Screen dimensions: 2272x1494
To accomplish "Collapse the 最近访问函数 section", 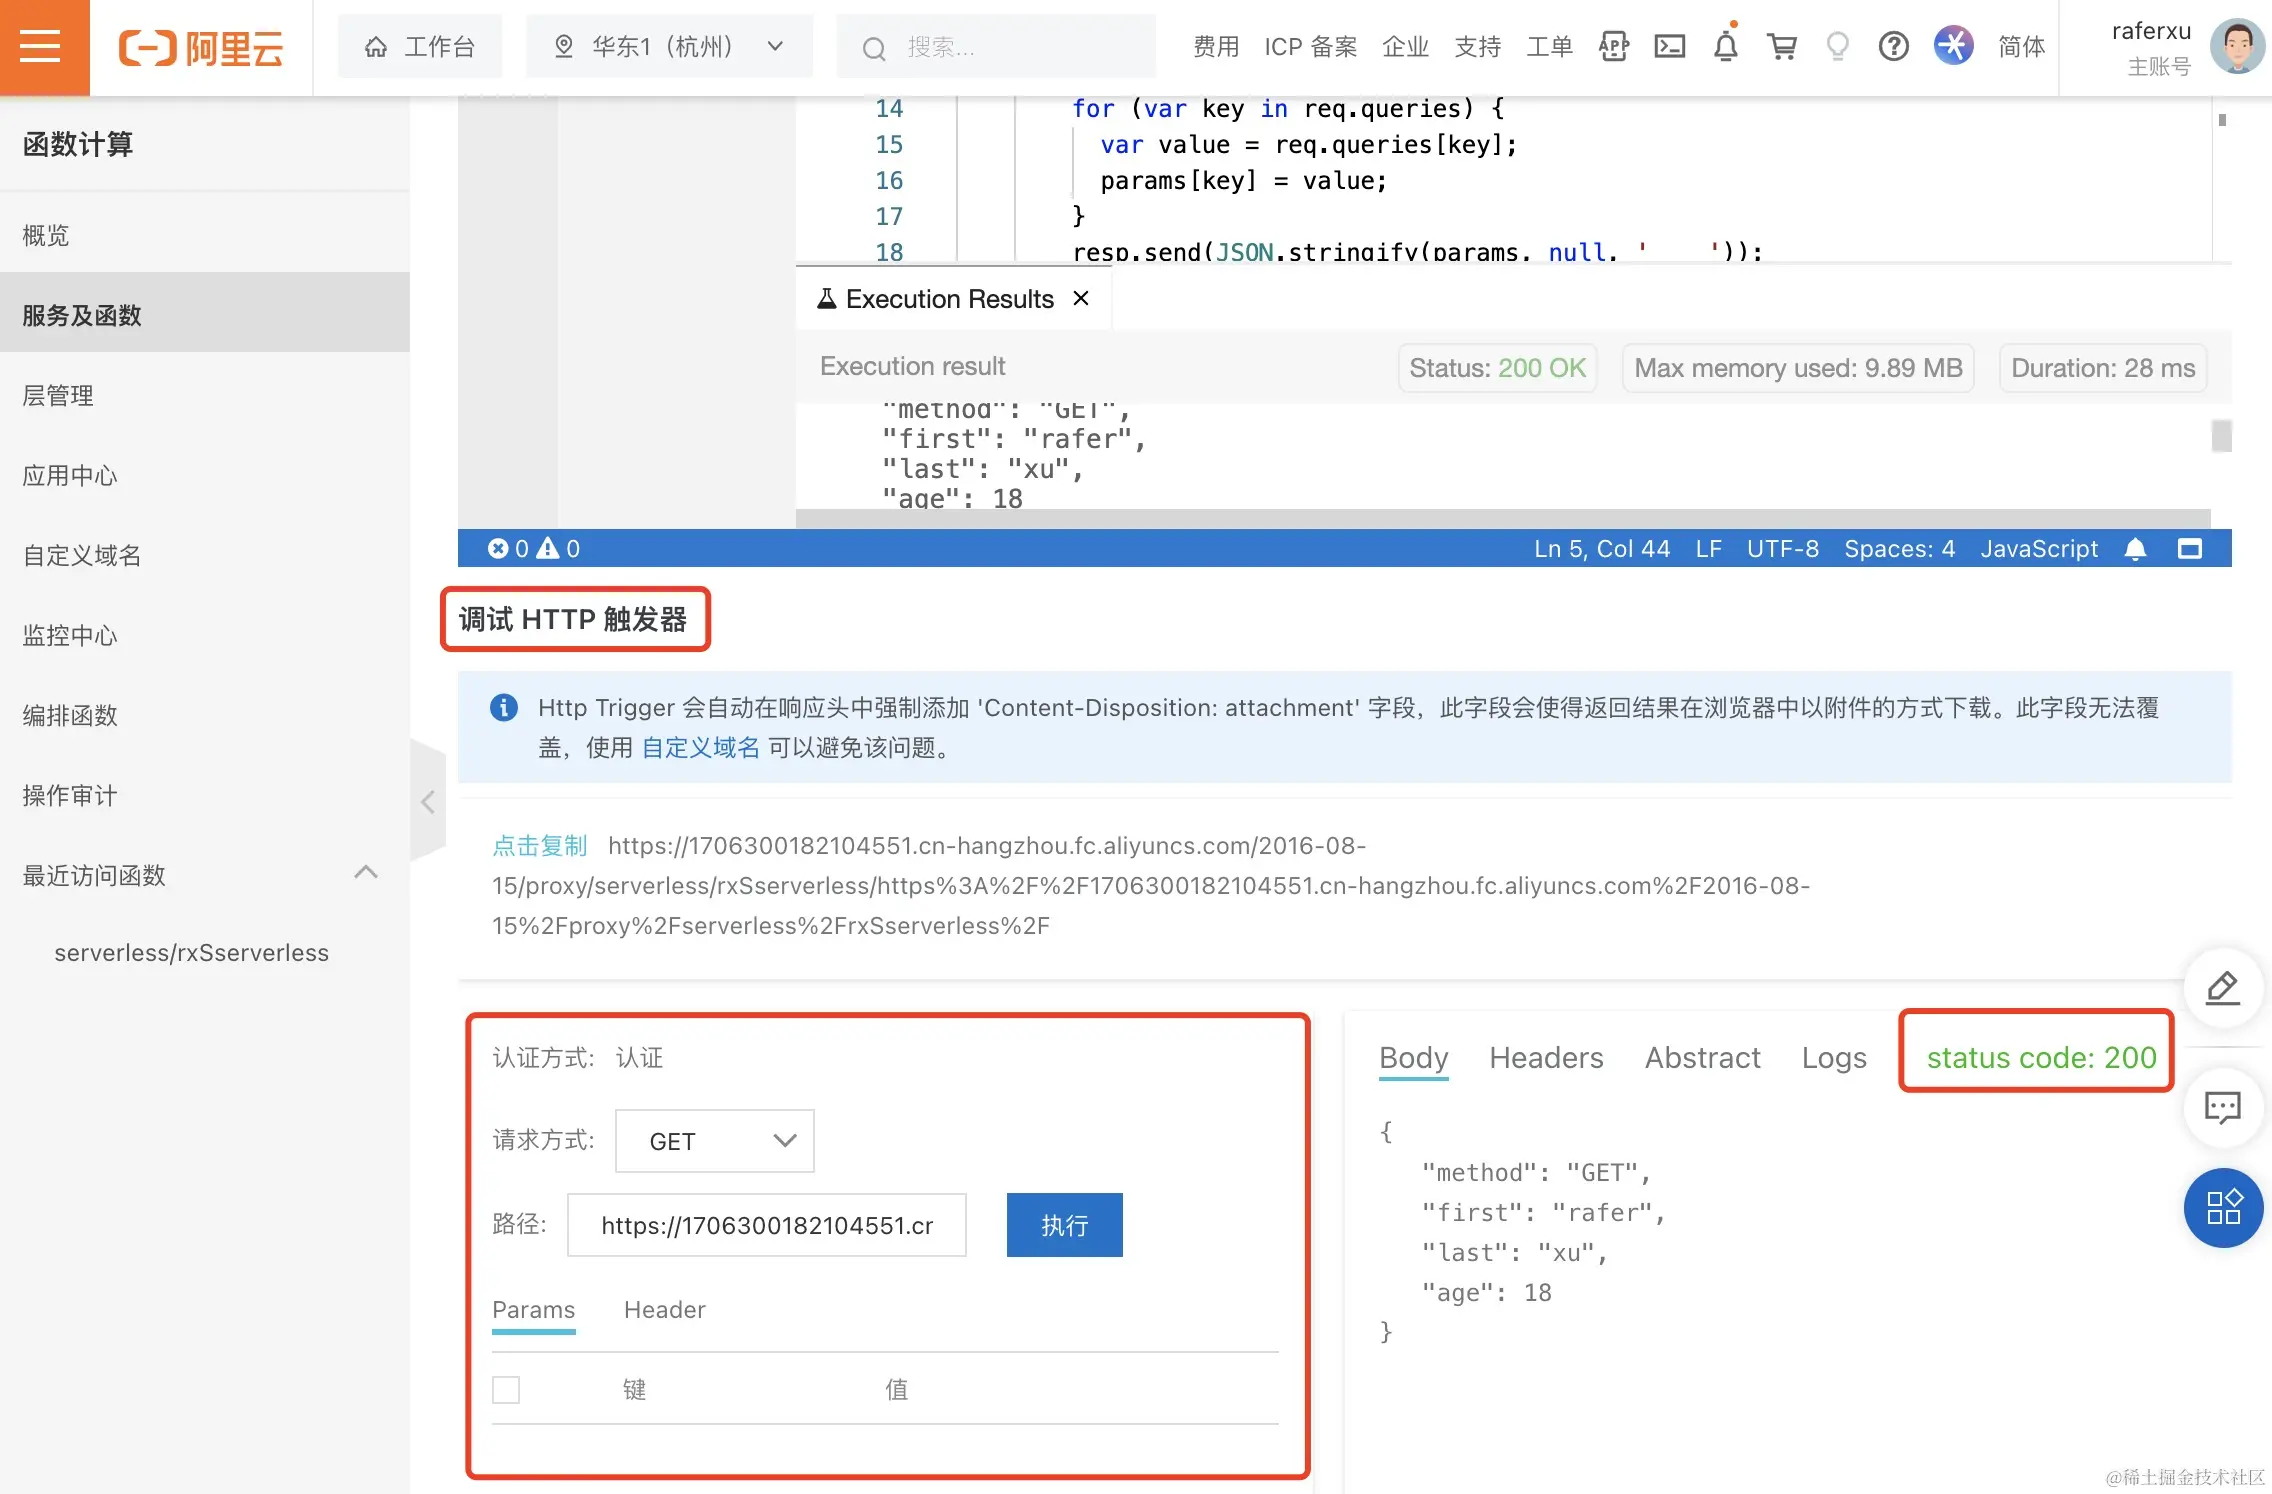I will pyautogui.click(x=366, y=873).
